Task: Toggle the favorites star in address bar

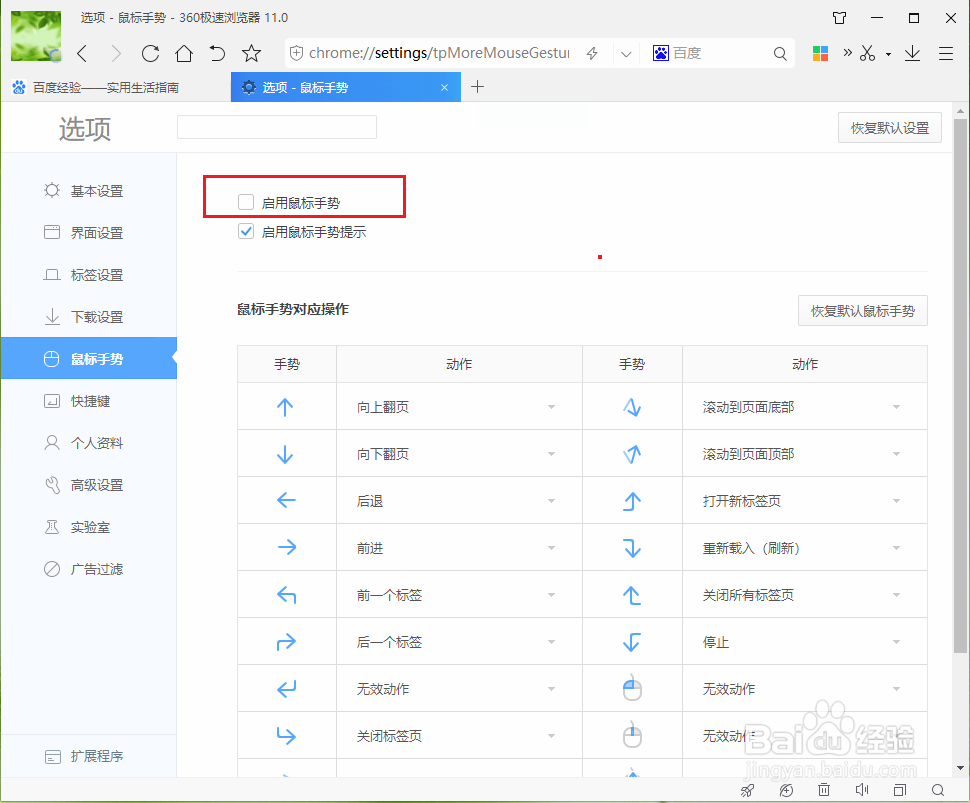Action: tap(252, 53)
